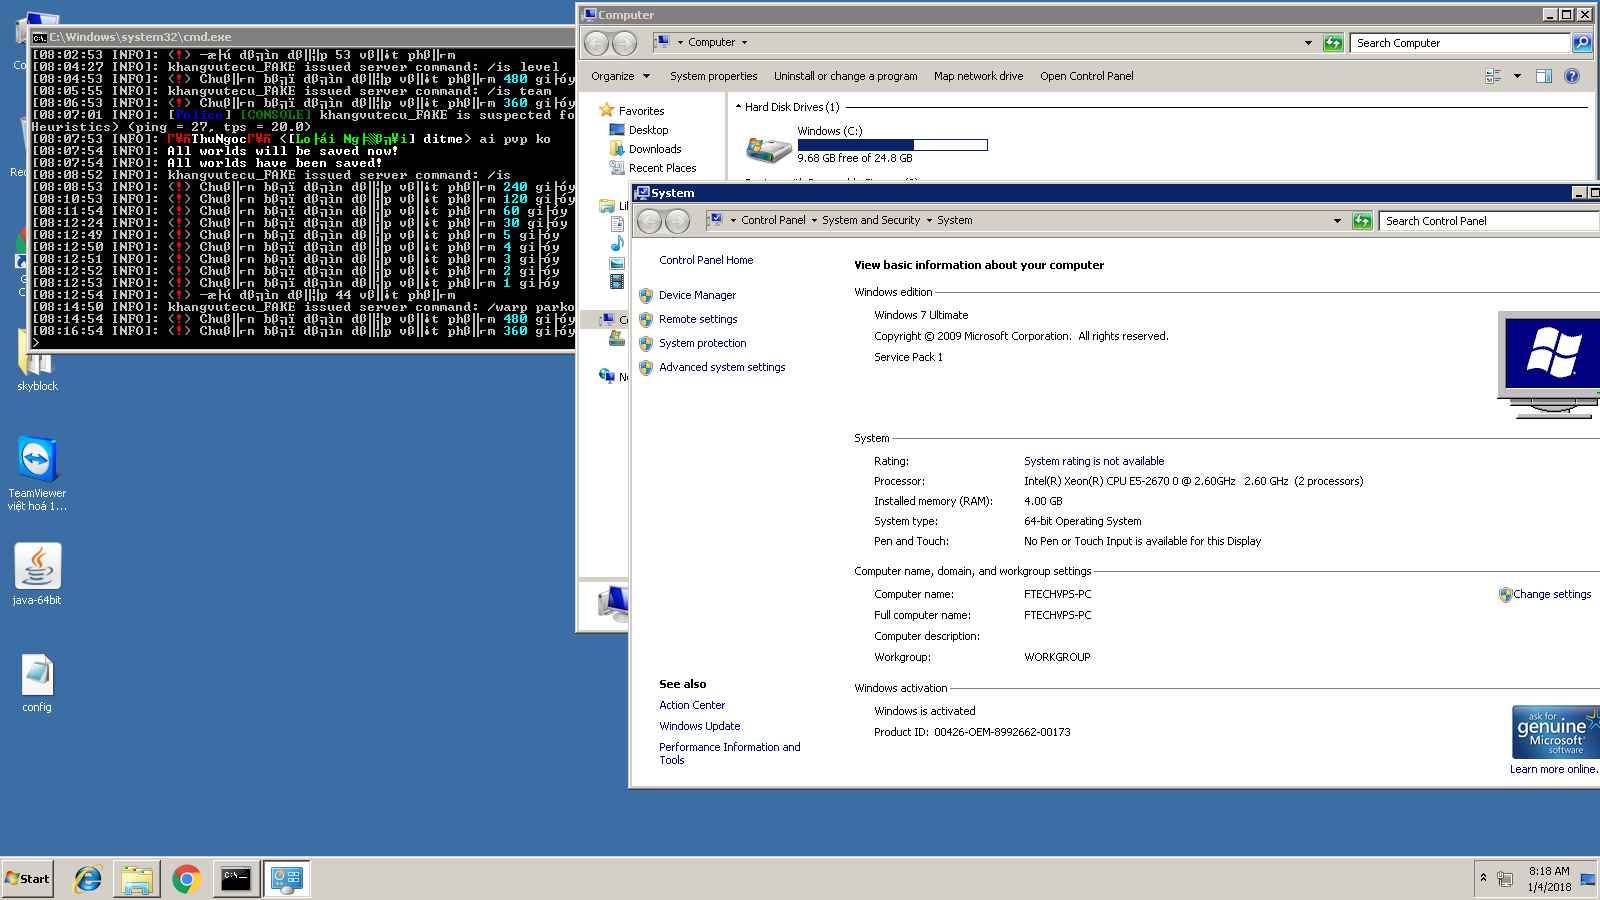Click Uninstall or change a program

click(845, 76)
